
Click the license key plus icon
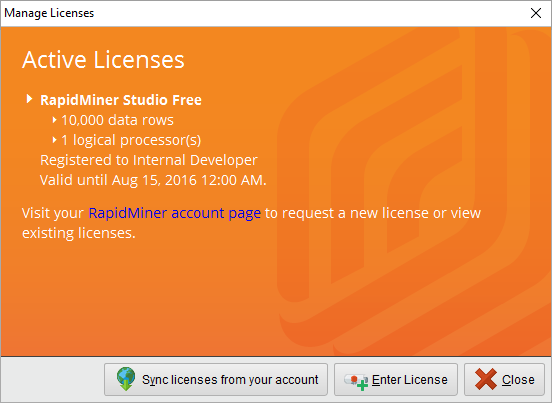point(356,381)
